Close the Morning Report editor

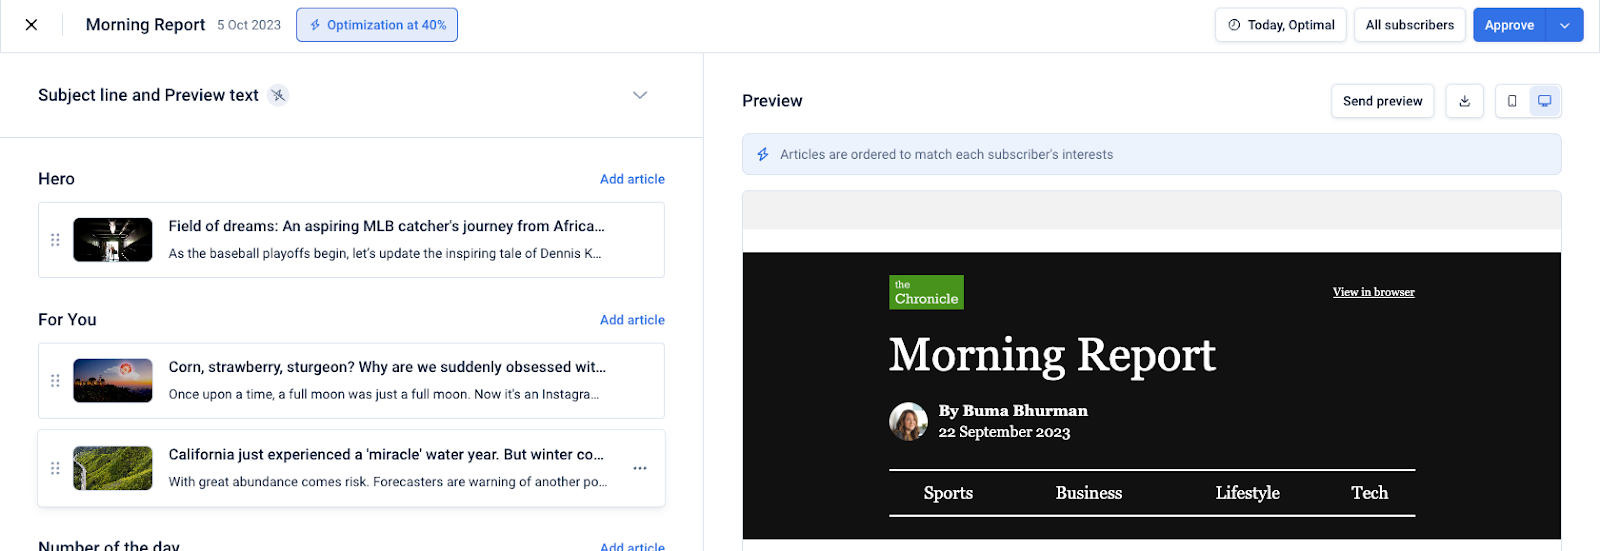[x=31, y=25]
